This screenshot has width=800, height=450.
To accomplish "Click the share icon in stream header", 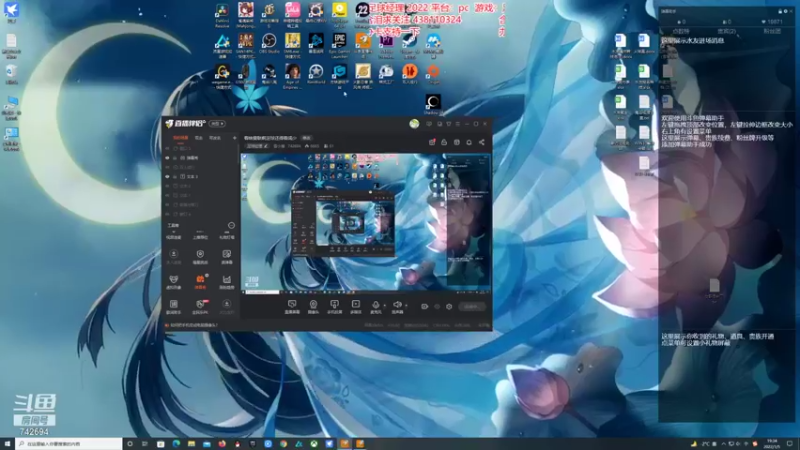I will click(x=482, y=142).
